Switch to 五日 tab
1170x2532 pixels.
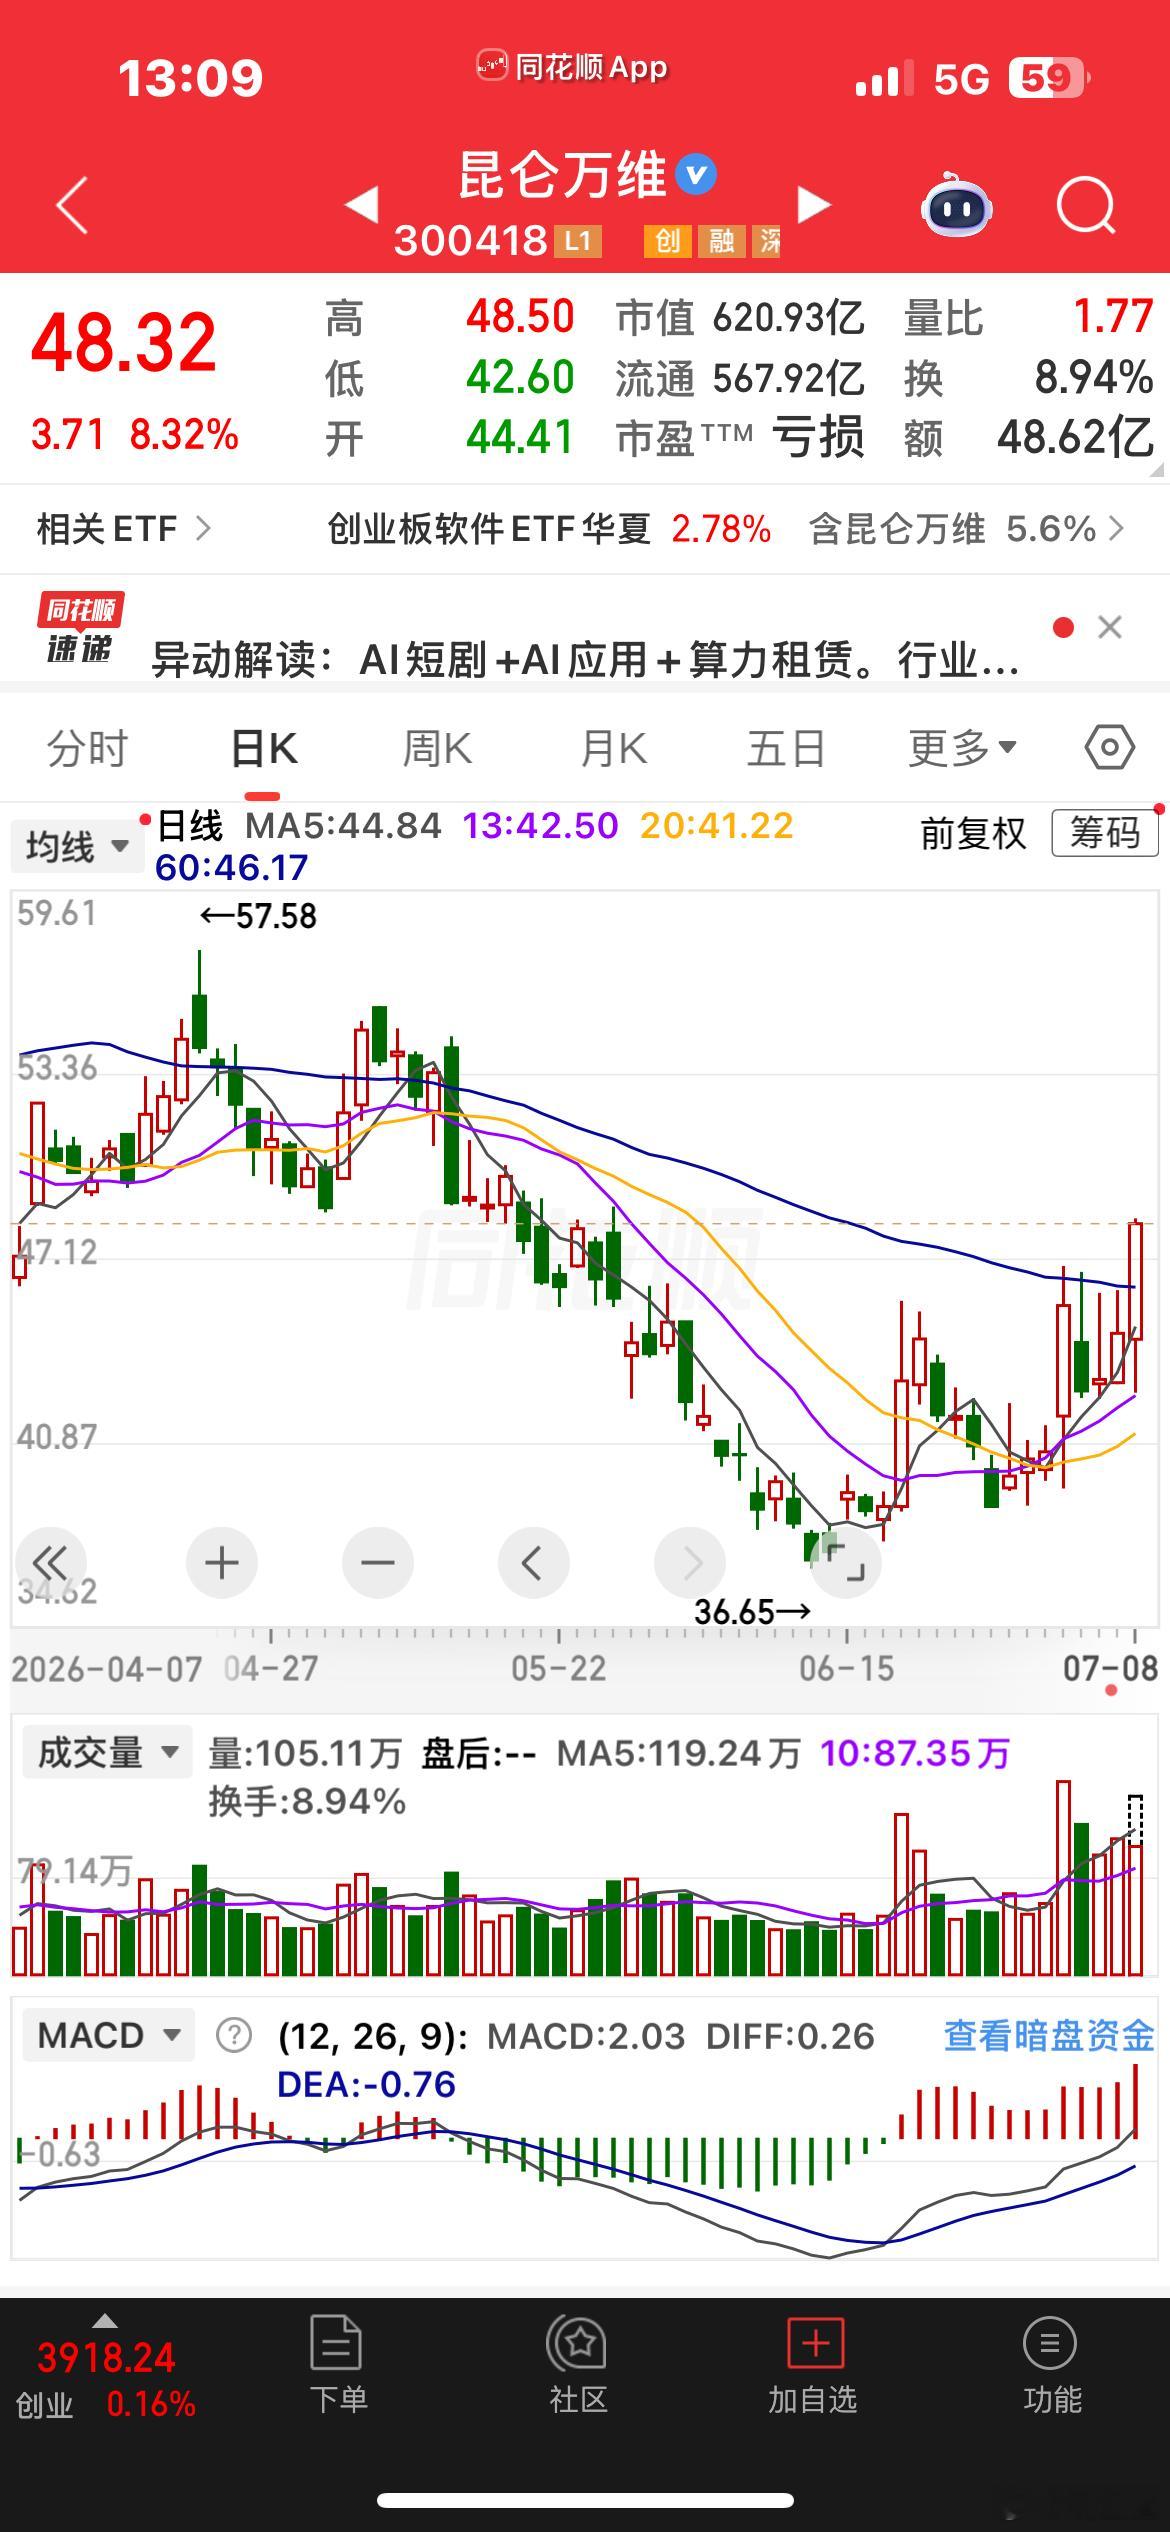[786, 748]
